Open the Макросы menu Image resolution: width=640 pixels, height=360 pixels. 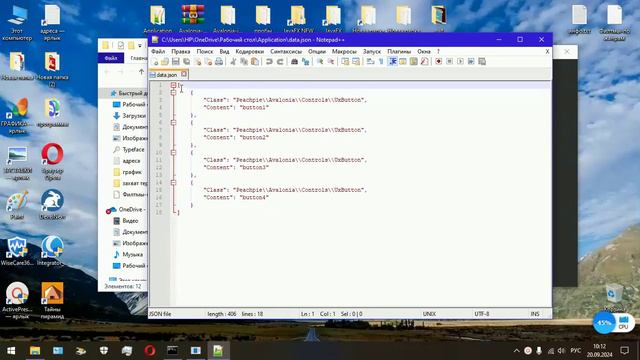[x=344, y=51]
